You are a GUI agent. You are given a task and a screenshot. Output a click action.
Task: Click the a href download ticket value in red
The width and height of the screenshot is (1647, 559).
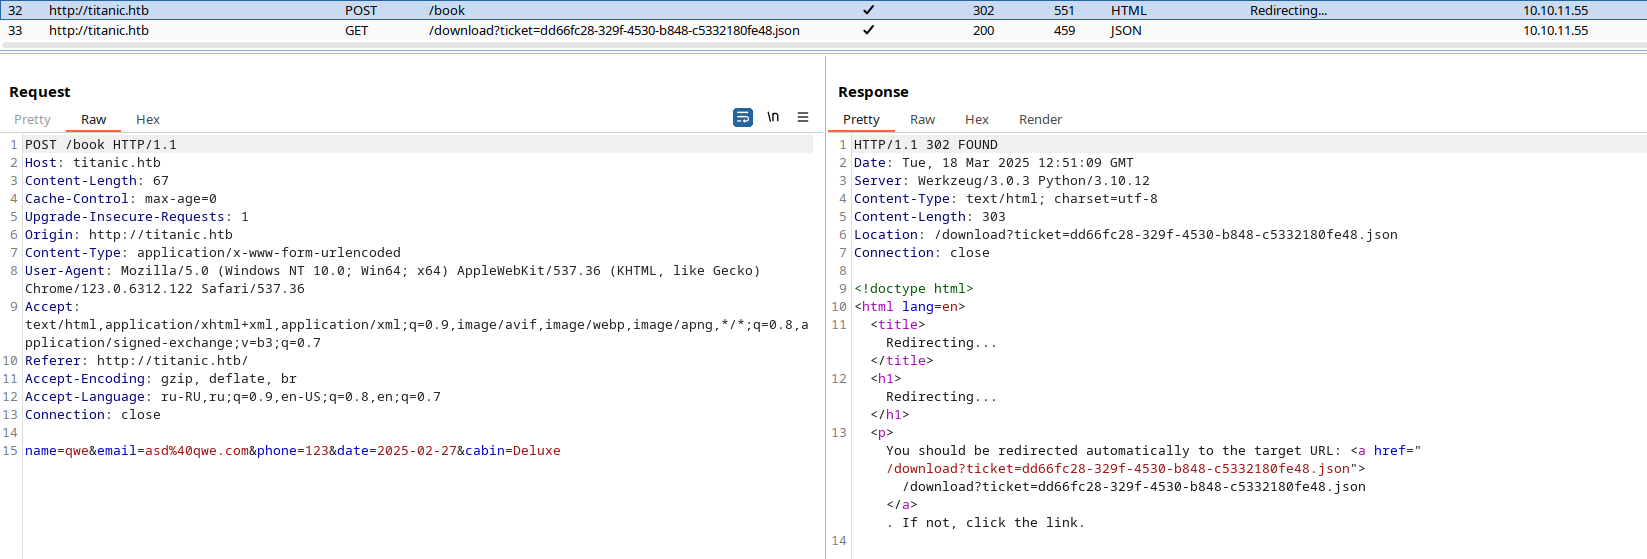[1118, 468]
